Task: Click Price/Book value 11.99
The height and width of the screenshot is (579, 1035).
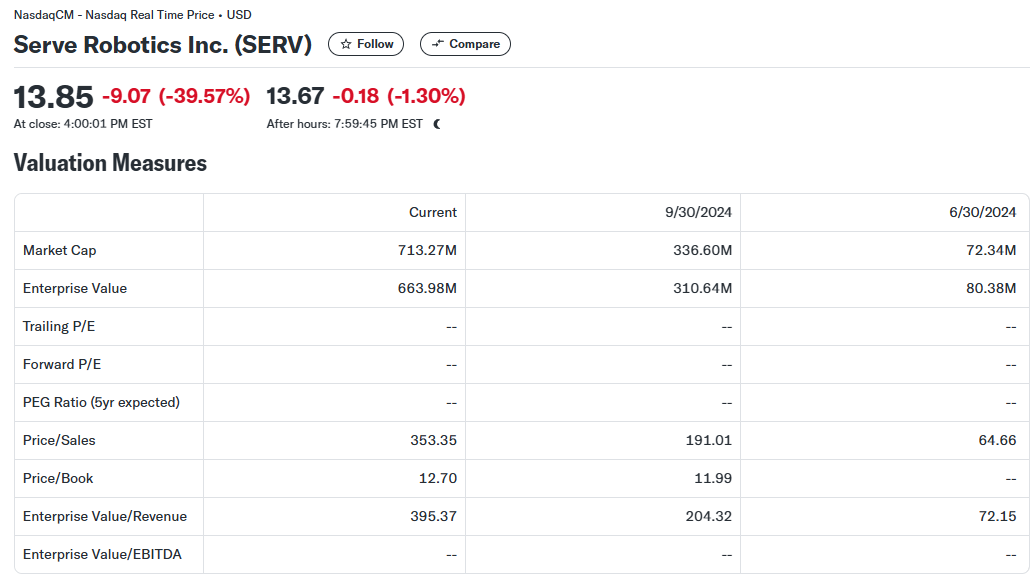Action: pos(713,479)
